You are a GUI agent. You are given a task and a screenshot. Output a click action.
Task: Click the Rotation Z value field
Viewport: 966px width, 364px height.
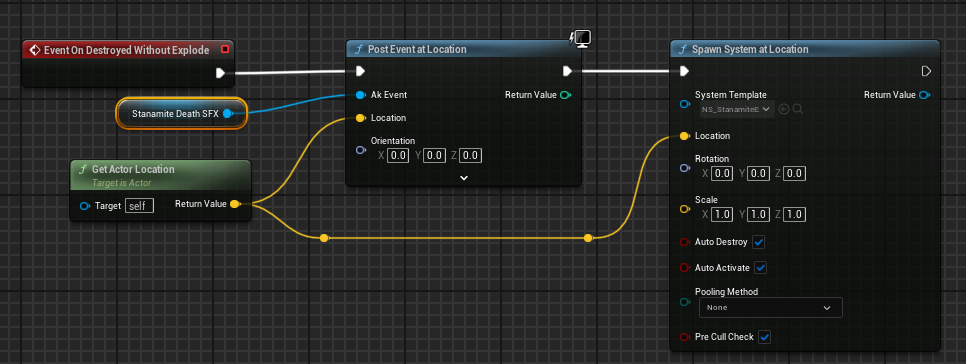795,174
